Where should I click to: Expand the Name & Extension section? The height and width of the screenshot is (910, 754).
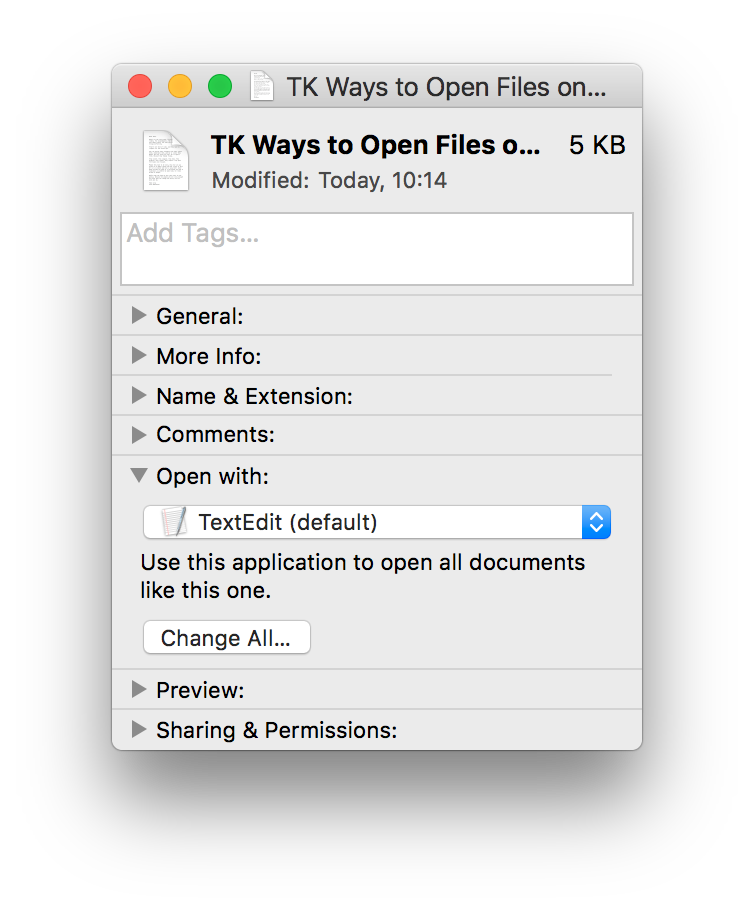pyautogui.click(x=139, y=396)
